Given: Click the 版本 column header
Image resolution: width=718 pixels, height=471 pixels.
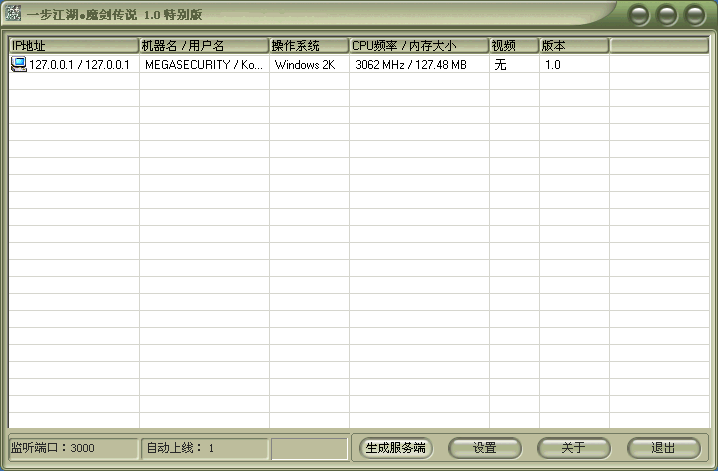Looking at the screenshot, I should 574,46.
